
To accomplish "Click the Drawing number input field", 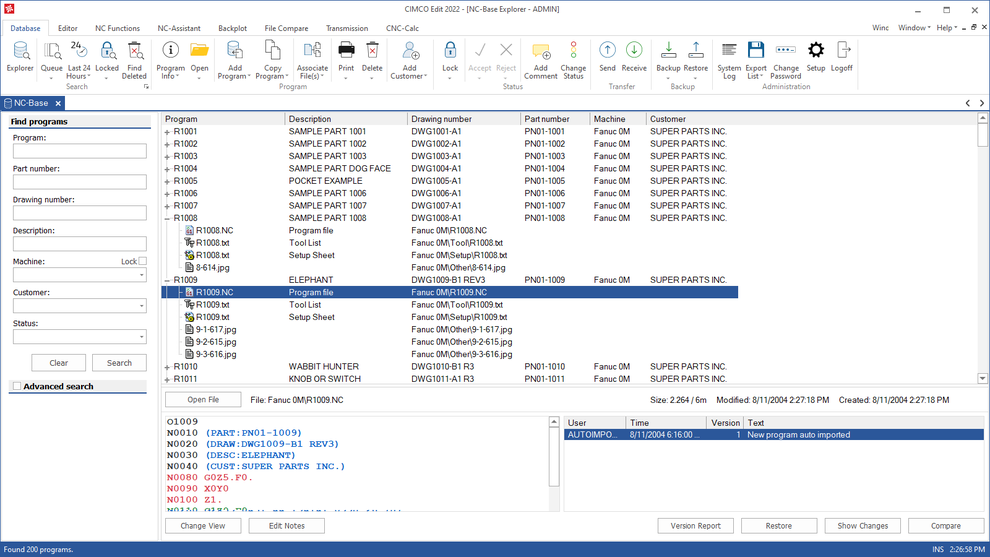I will [80, 213].
